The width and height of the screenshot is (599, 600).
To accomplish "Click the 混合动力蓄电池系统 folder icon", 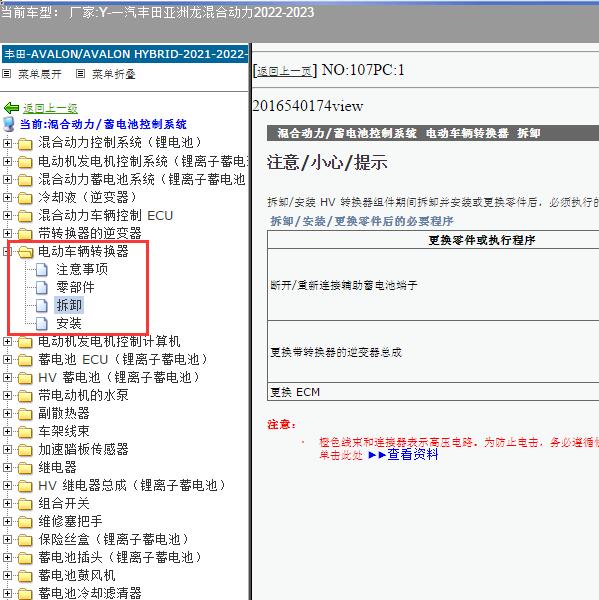I will (x=25, y=180).
